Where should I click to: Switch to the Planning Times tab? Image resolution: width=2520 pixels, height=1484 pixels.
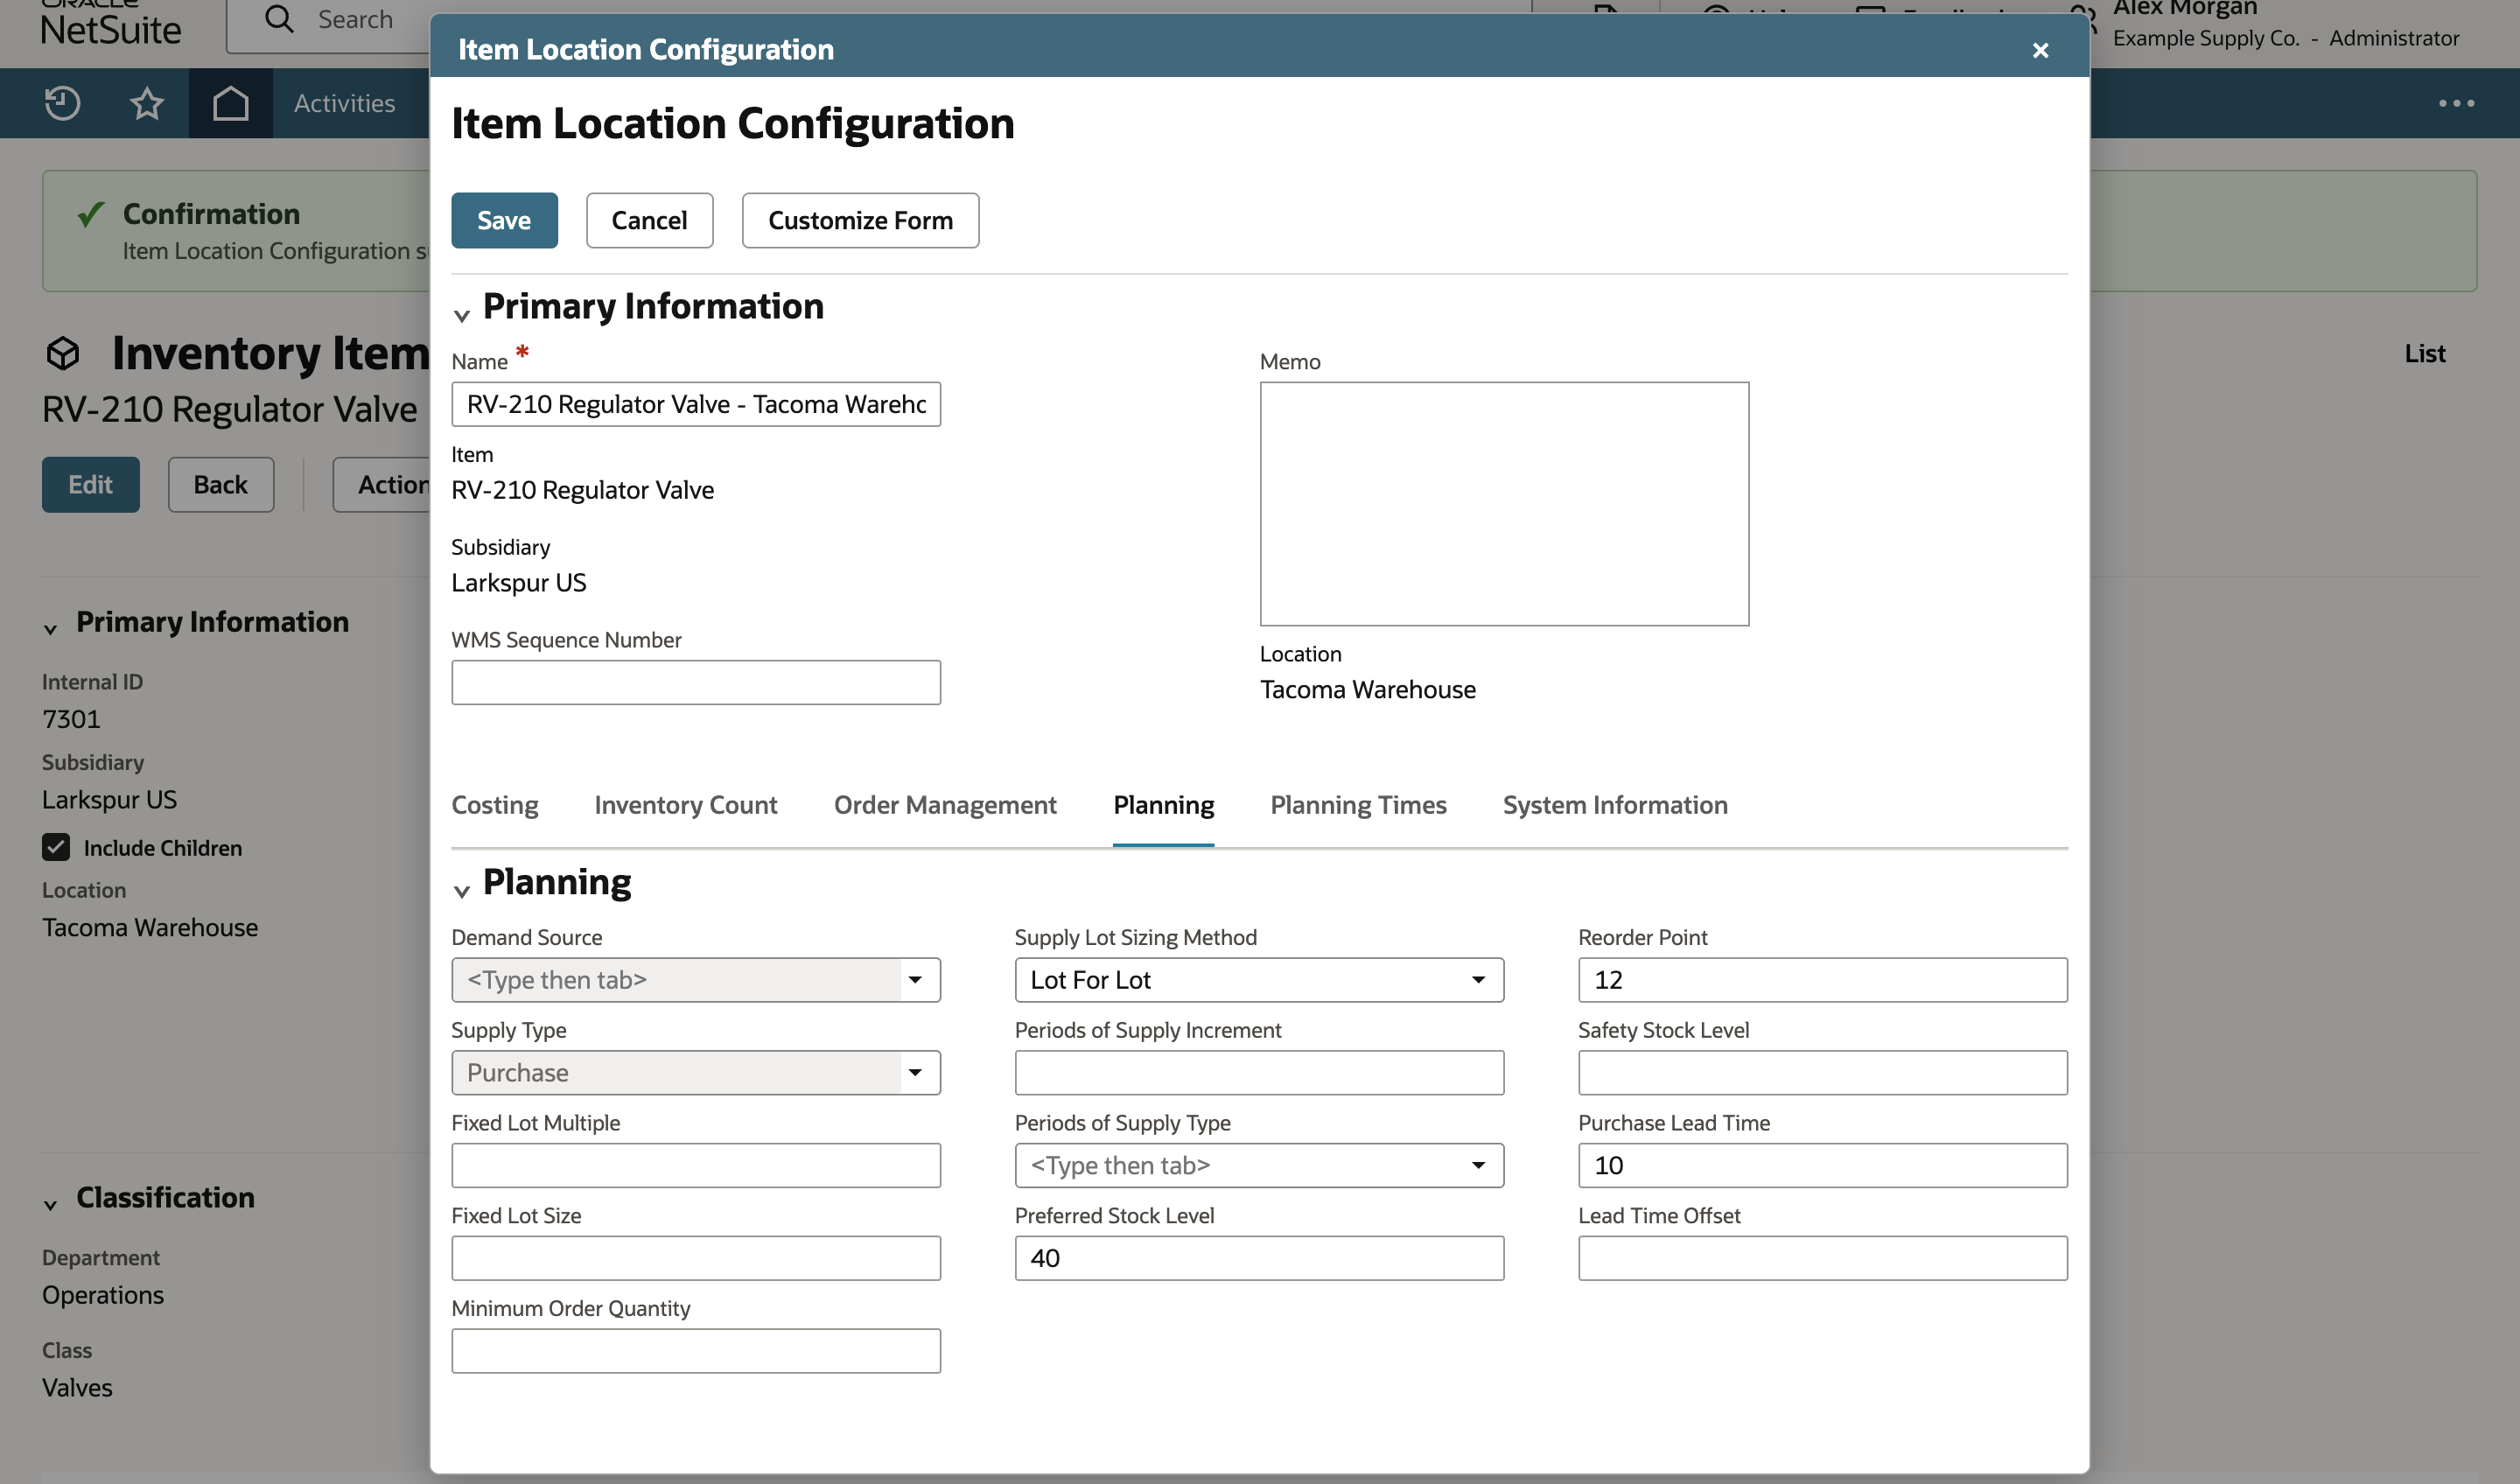coord(1358,805)
